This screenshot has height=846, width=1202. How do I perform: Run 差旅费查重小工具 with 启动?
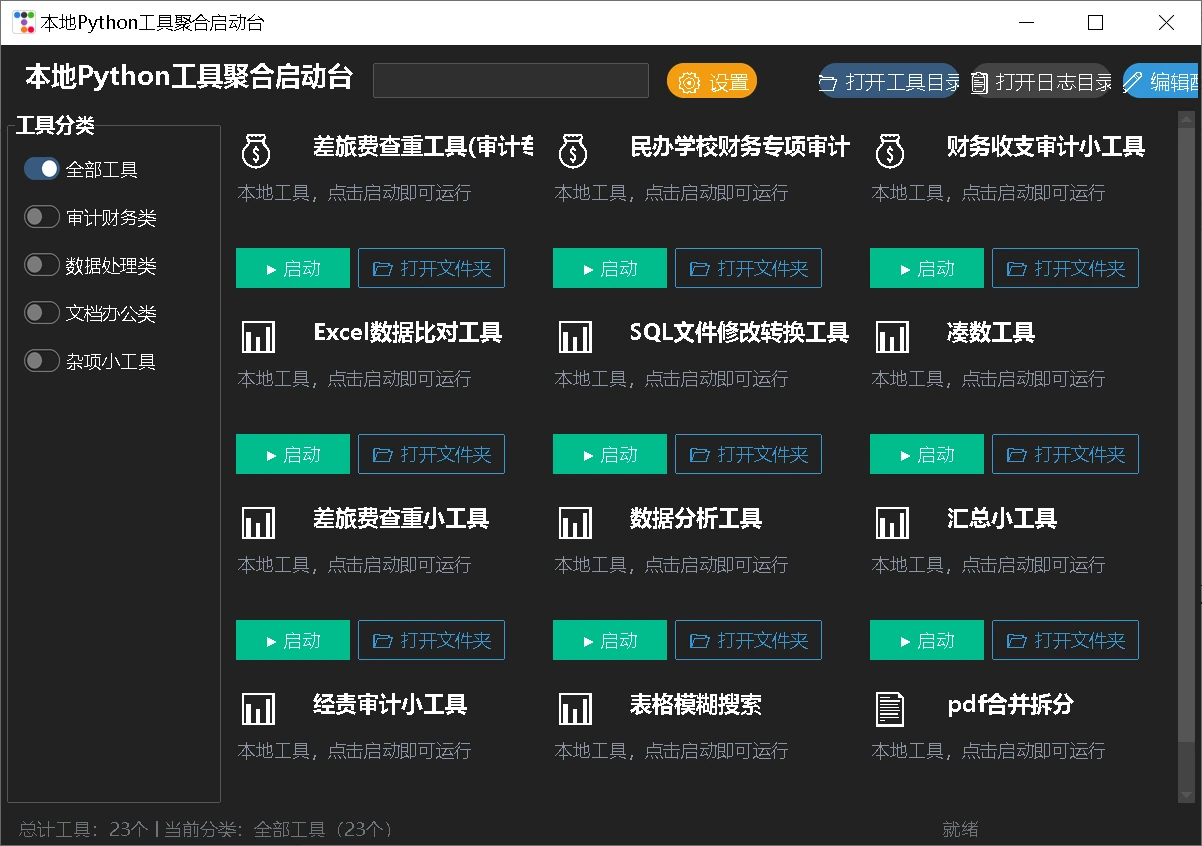pyautogui.click(x=293, y=640)
